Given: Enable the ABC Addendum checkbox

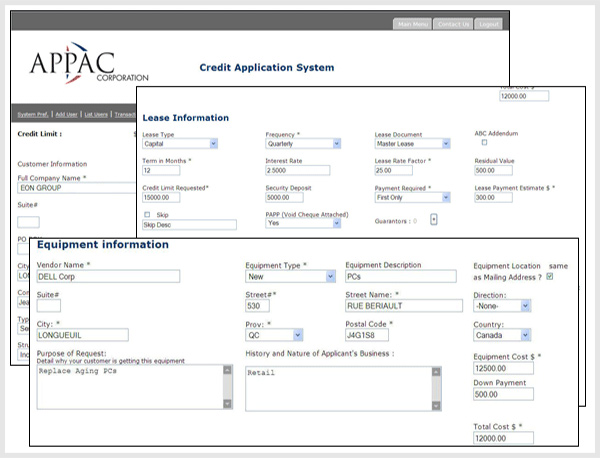Looking at the screenshot, I should pos(484,142).
